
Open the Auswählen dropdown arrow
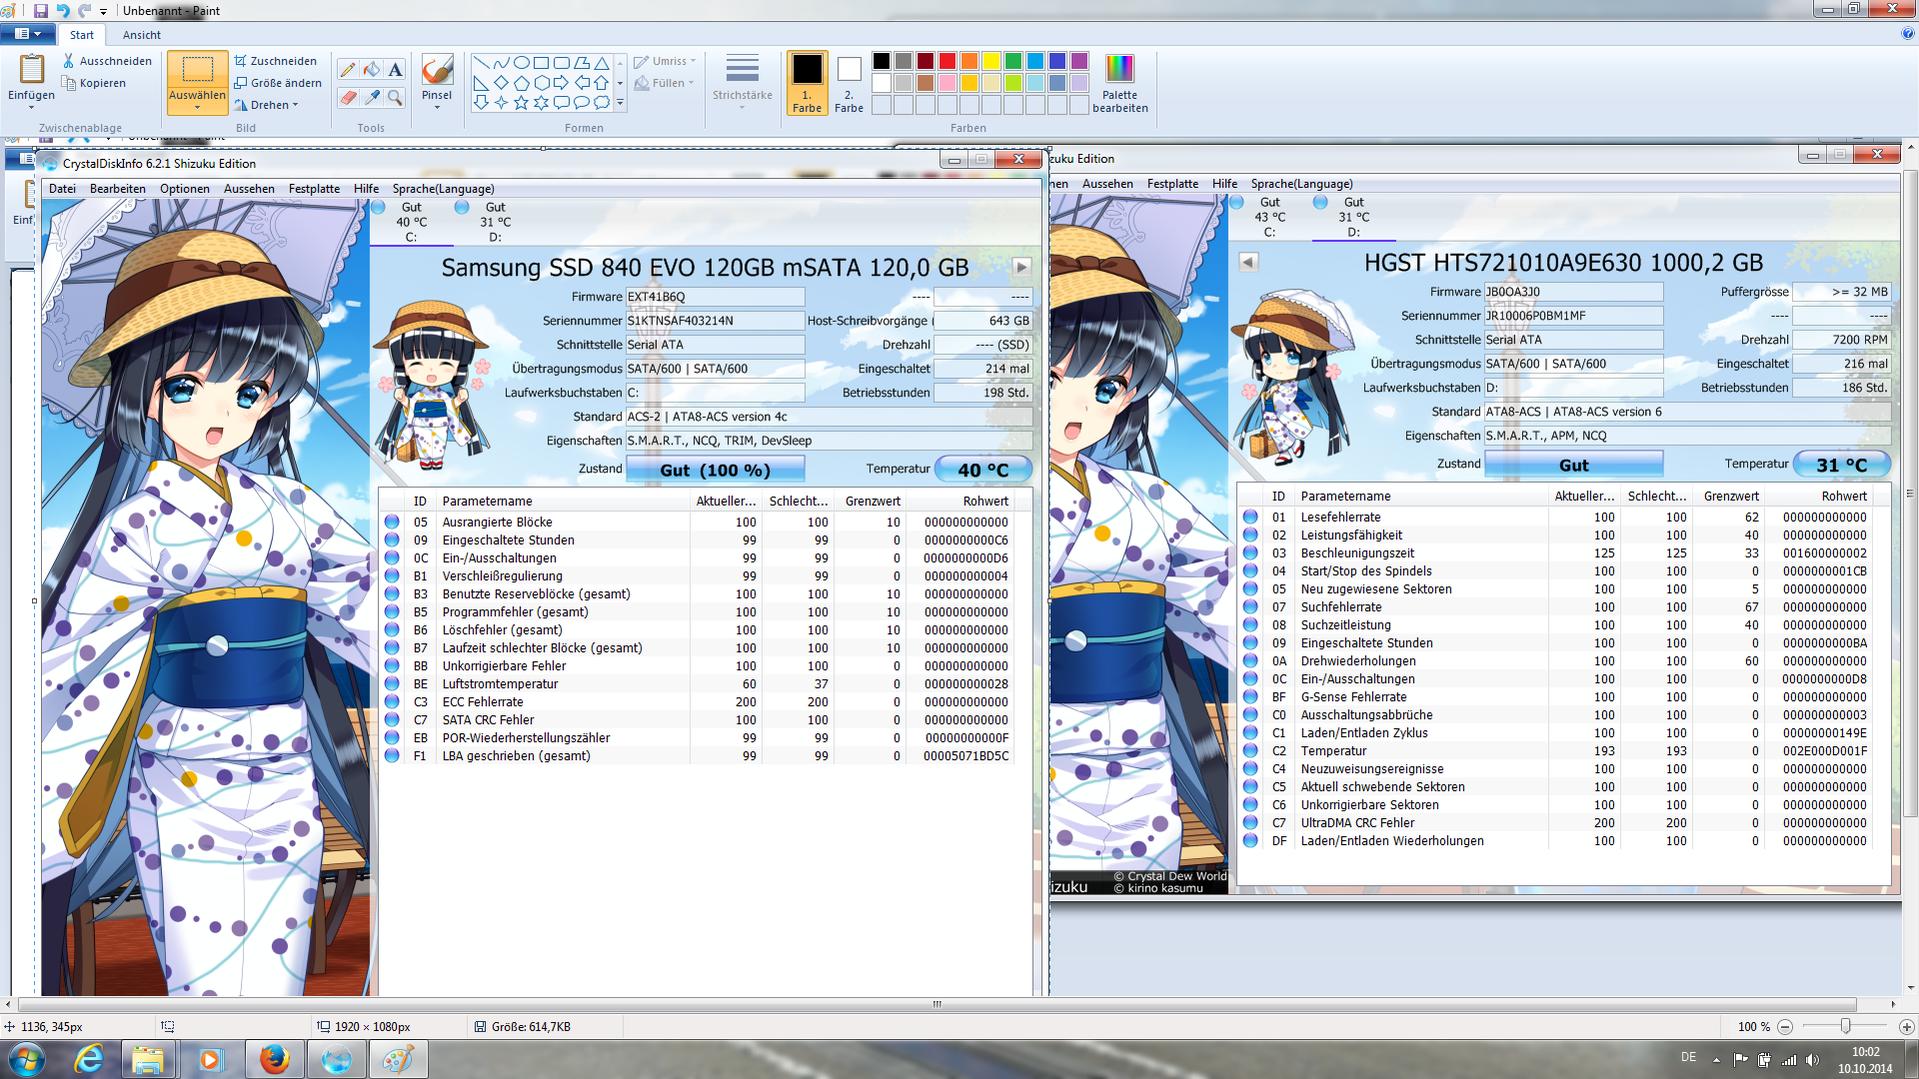(198, 107)
